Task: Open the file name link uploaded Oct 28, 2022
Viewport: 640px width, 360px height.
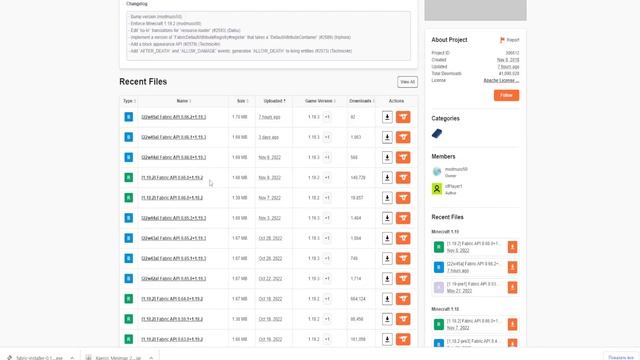Action: [173, 238]
